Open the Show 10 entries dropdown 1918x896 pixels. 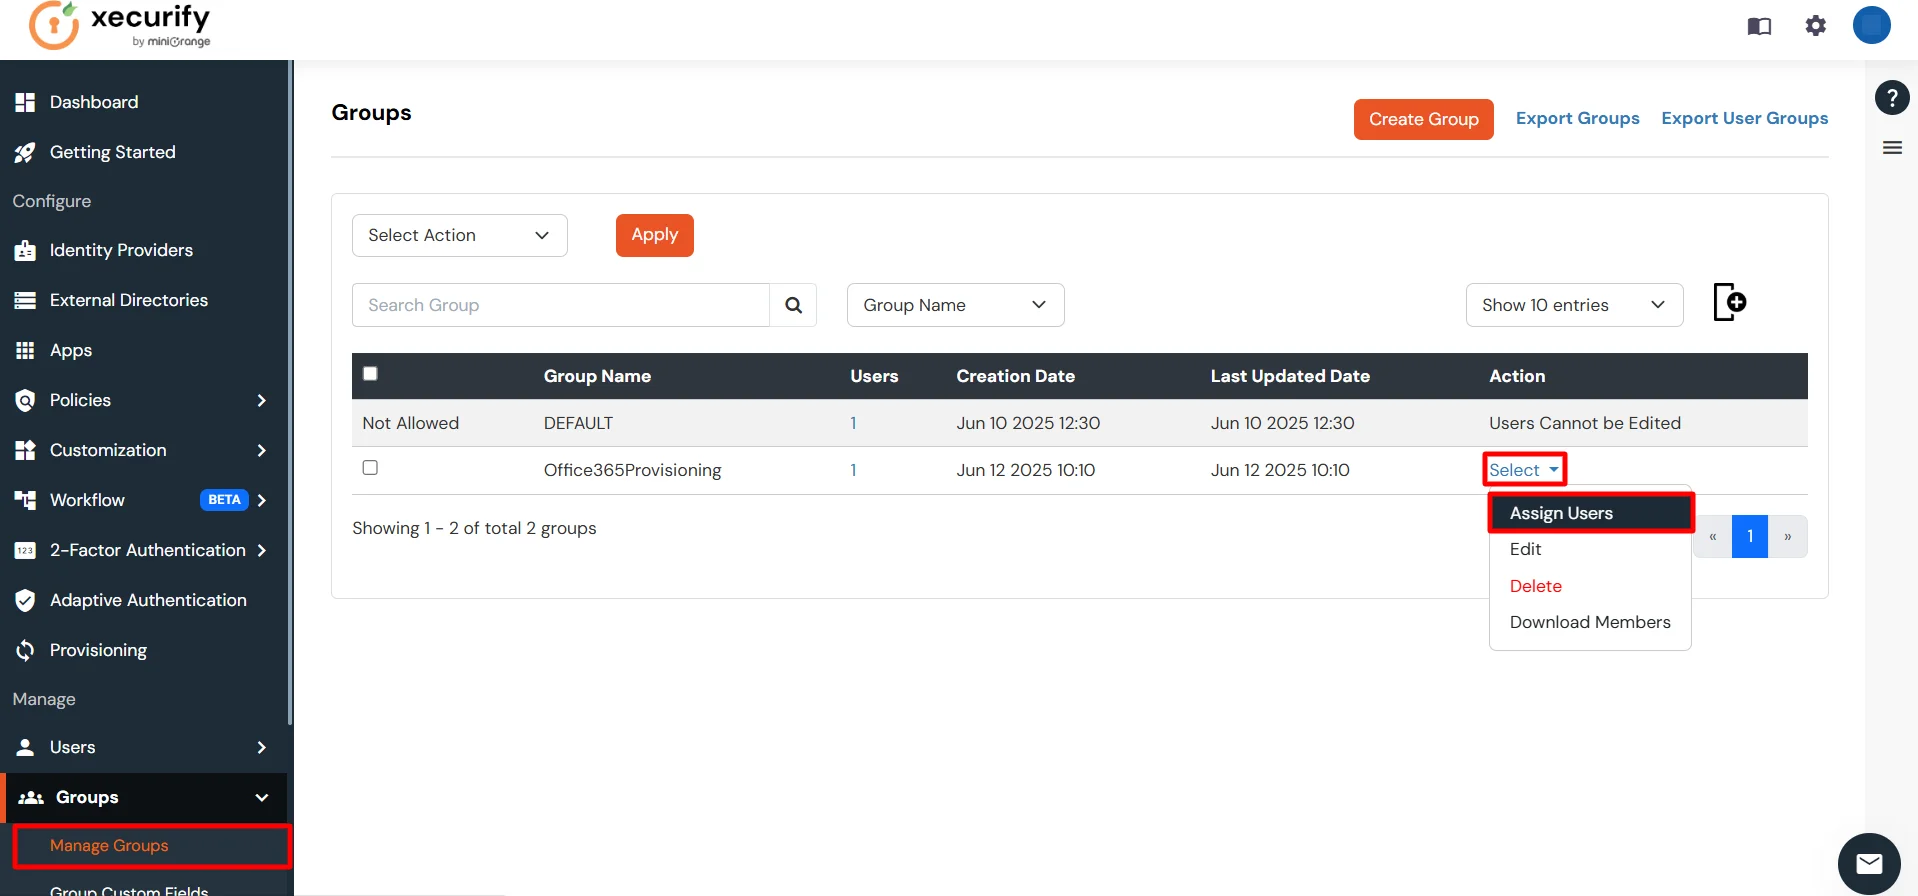(x=1575, y=305)
